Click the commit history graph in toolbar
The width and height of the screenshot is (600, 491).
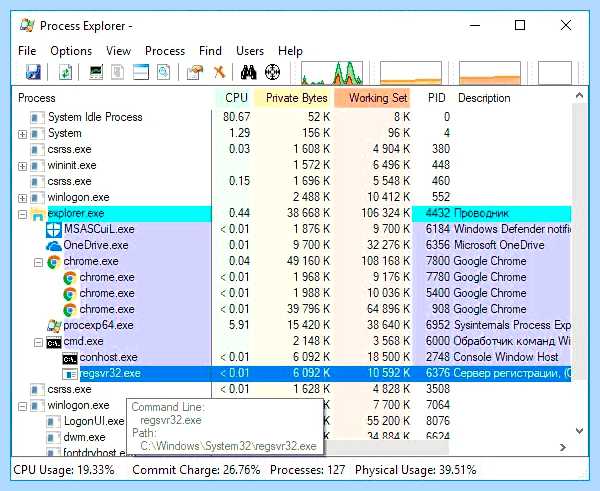[x=411, y=72]
